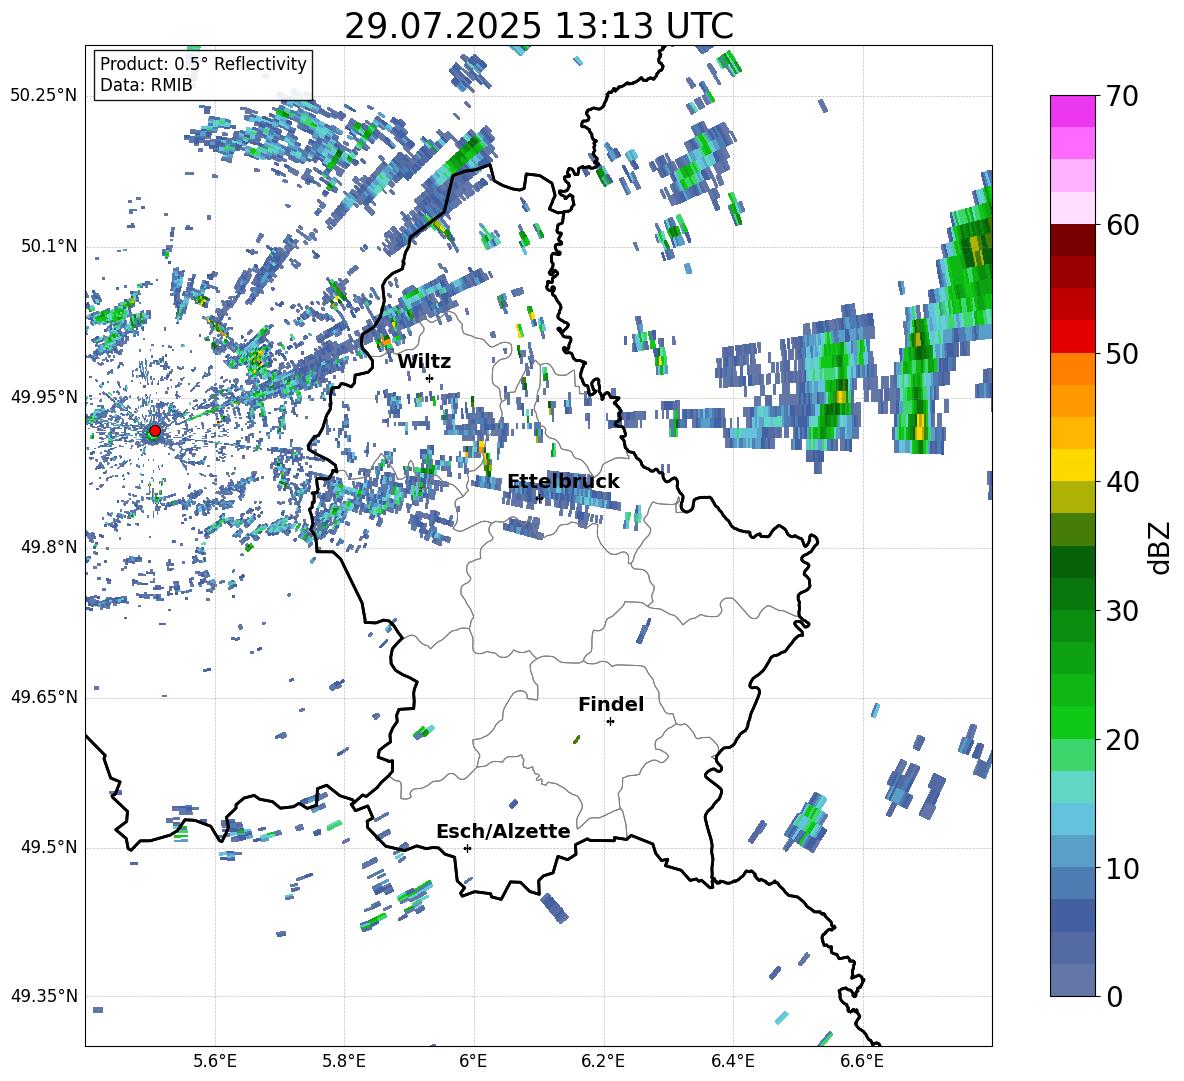The width and height of the screenshot is (1184, 1081).
Task: Click the 70 colorbar tick value
Action: tap(1122, 96)
